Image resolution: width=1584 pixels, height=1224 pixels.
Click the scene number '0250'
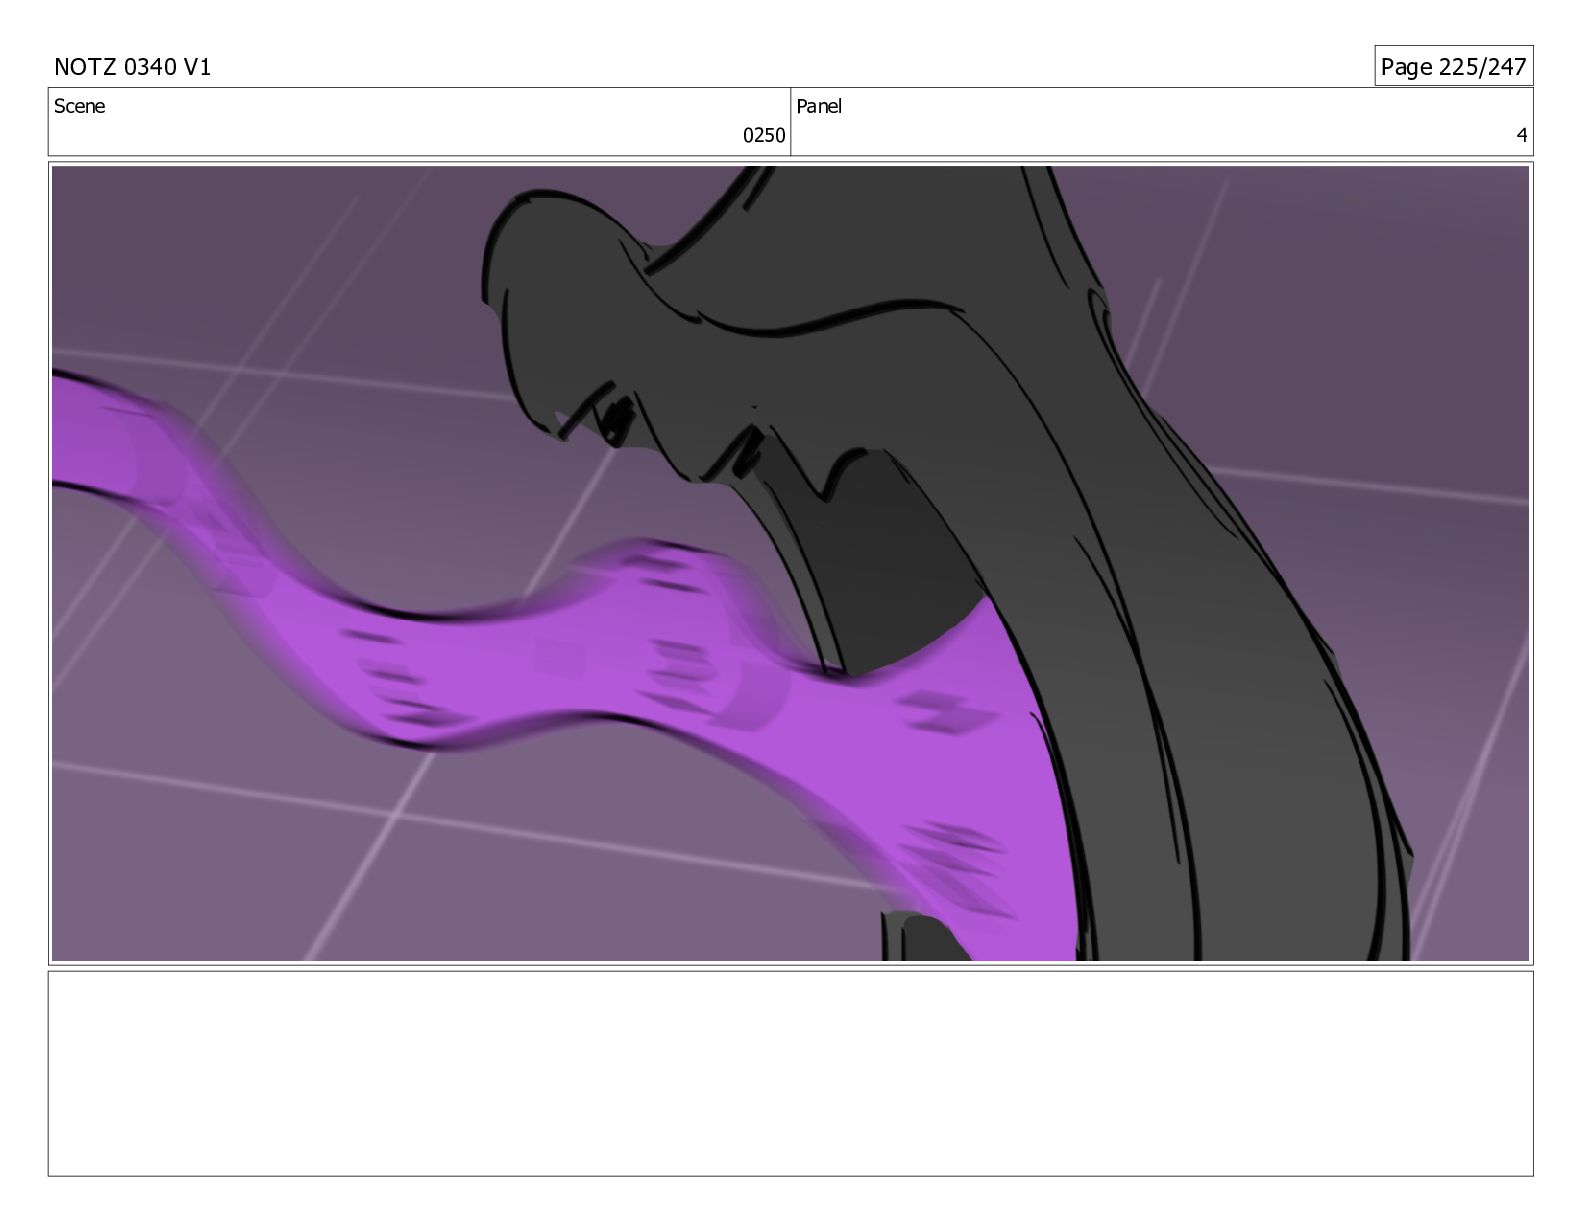[x=764, y=136]
